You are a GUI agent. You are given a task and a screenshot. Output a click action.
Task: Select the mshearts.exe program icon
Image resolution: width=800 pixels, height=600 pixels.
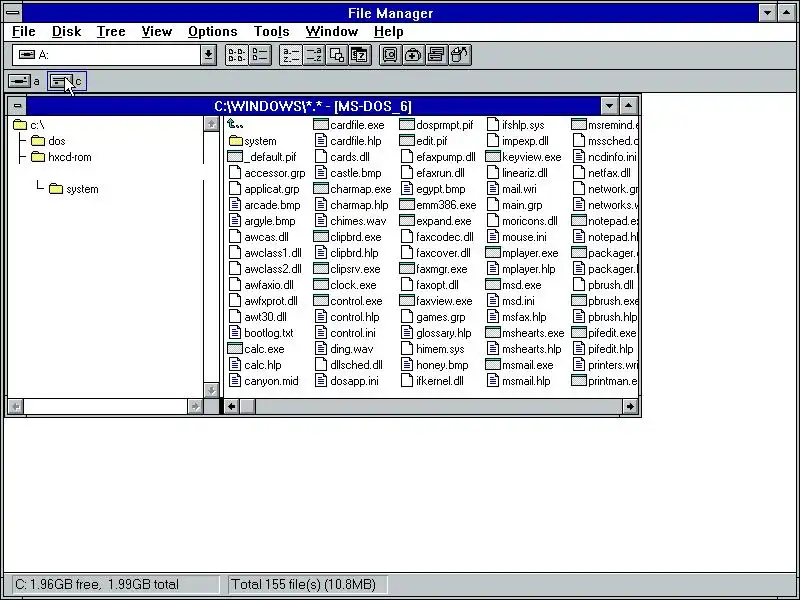click(x=492, y=333)
